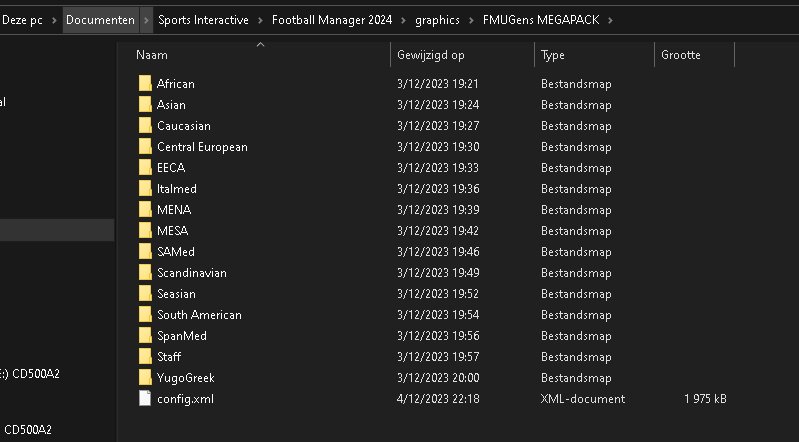Image resolution: width=799 pixels, height=442 pixels.
Task: Click the Type column header
Action: 553,55
